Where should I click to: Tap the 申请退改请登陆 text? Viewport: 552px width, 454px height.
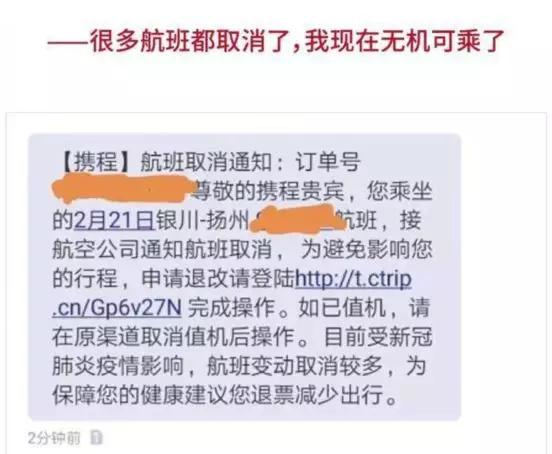click(x=218, y=279)
